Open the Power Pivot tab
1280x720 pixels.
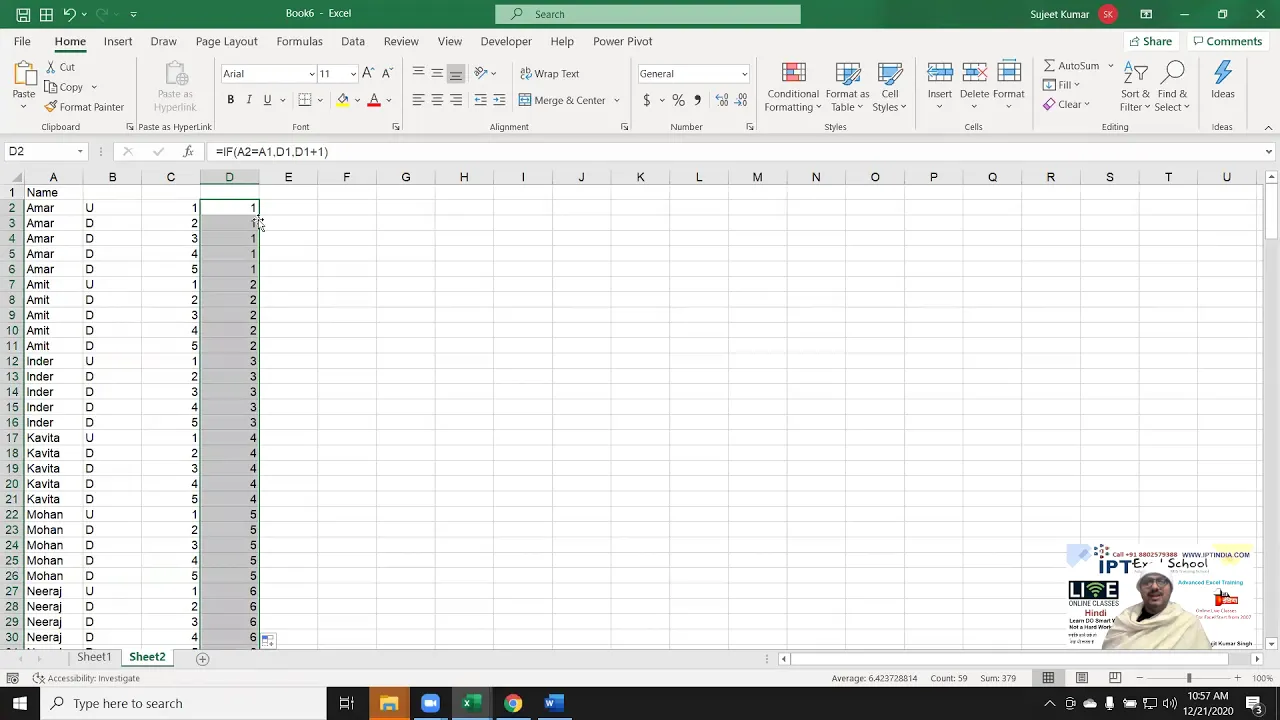point(622,41)
